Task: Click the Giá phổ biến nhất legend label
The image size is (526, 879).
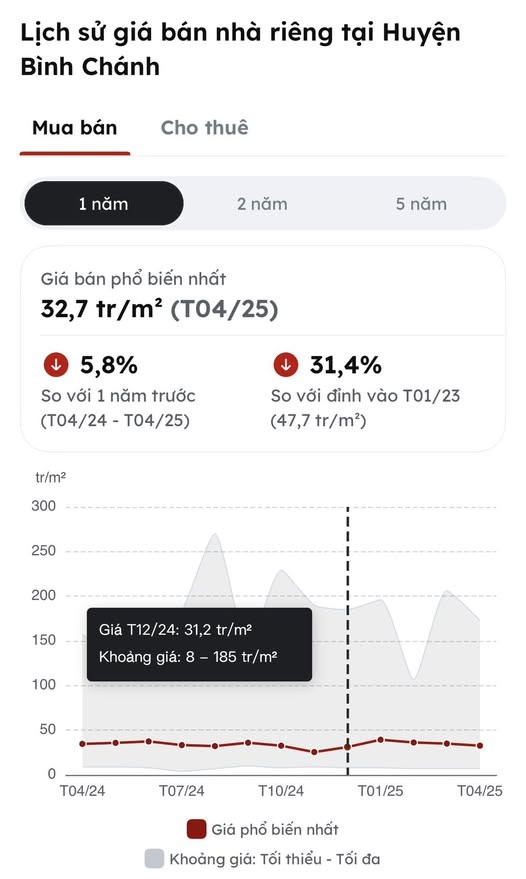Action: [275, 829]
